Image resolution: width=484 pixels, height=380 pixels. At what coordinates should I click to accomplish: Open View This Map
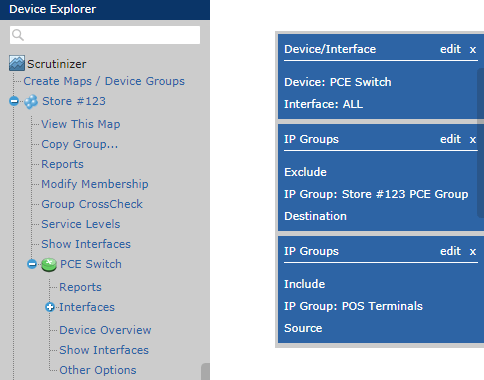tap(81, 124)
